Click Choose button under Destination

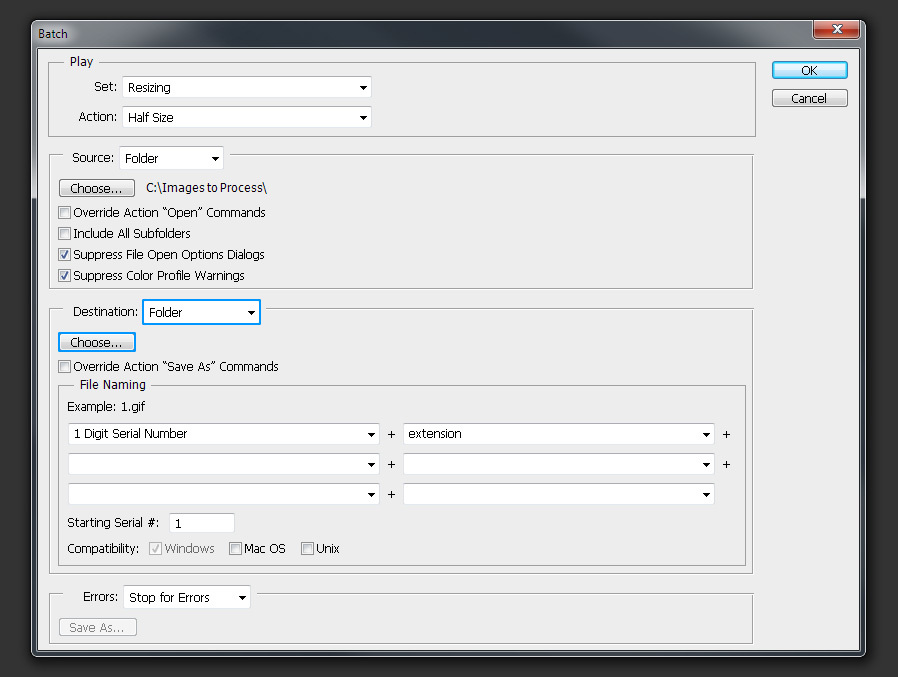pos(97,342)
